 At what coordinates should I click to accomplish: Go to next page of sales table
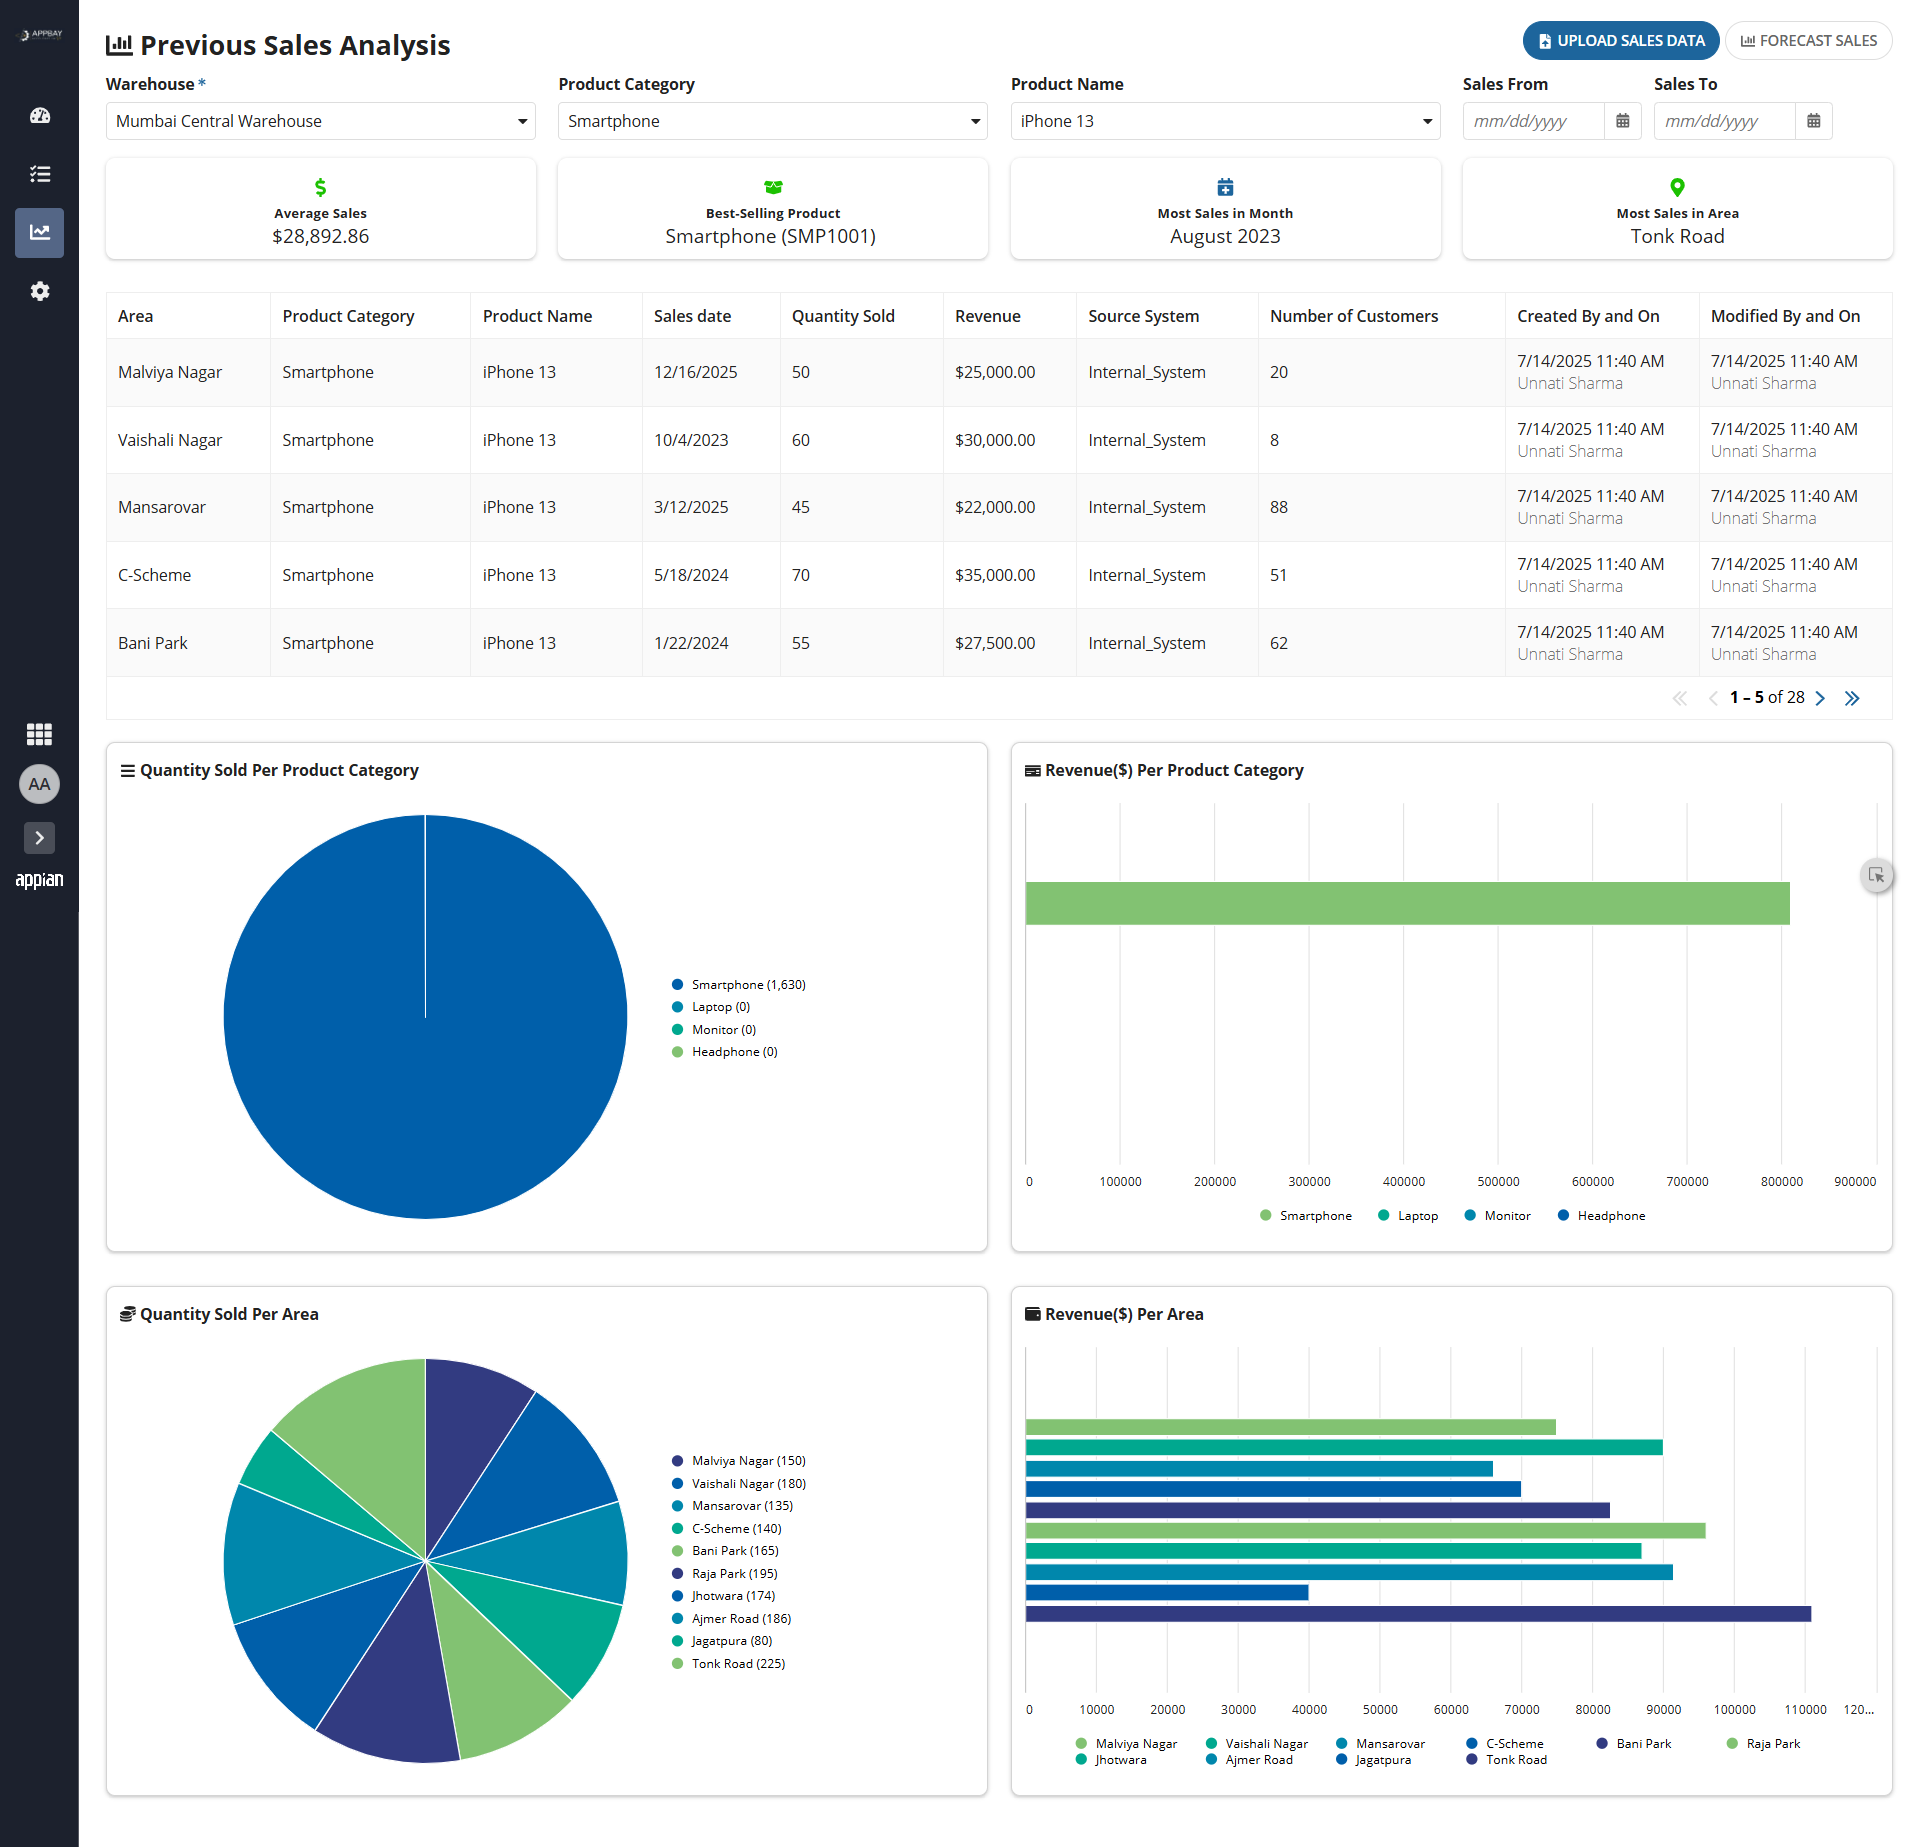(x=1821, y=698)
